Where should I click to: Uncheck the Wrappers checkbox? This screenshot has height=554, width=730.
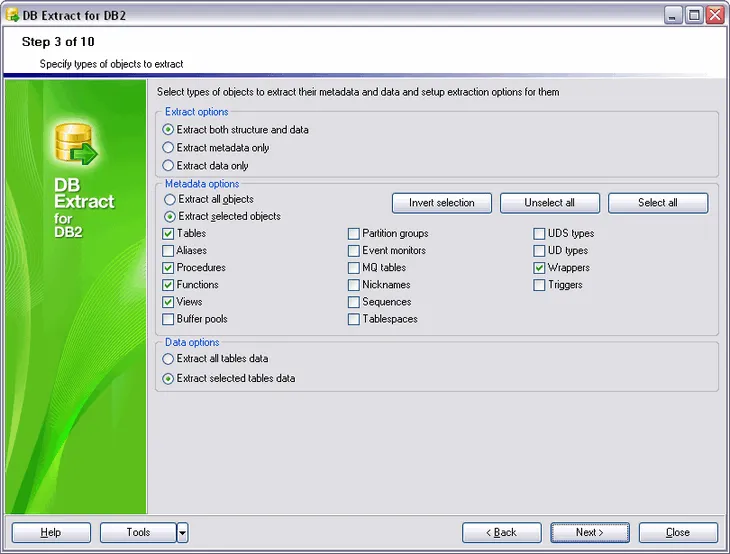pos(539,268)
